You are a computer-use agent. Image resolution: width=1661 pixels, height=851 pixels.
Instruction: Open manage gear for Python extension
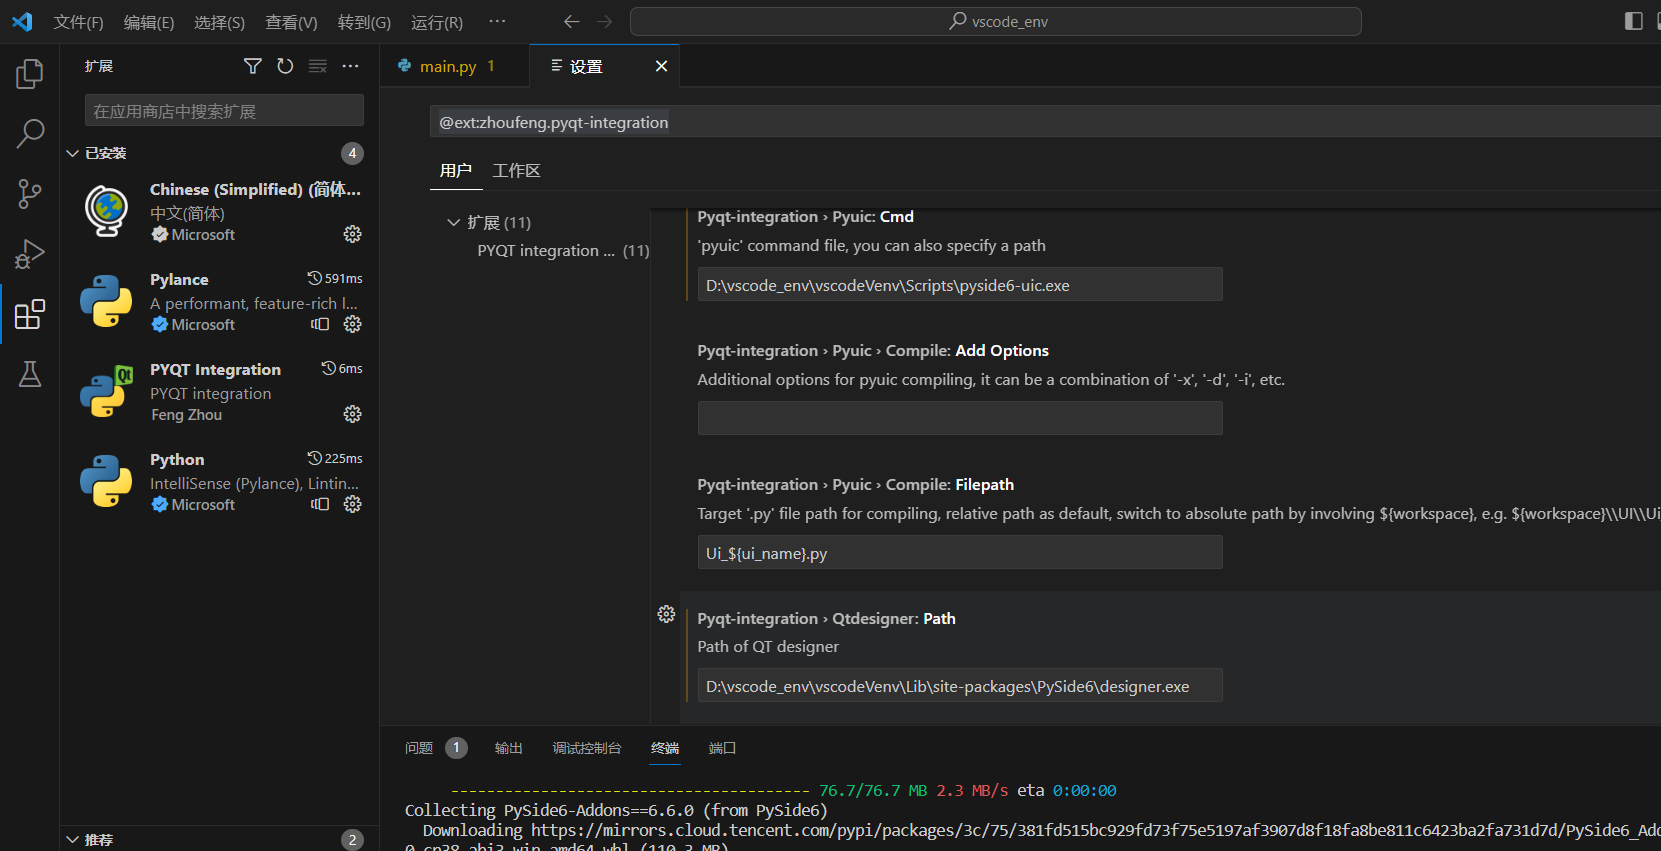pyautogui.click(x=353, y=504)
